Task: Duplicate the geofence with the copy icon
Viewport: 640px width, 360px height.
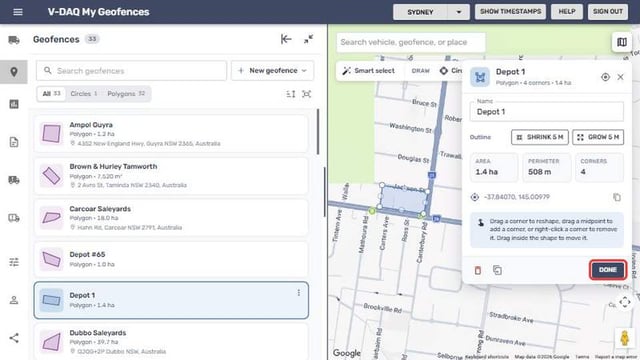Action: tap(497, 270)
